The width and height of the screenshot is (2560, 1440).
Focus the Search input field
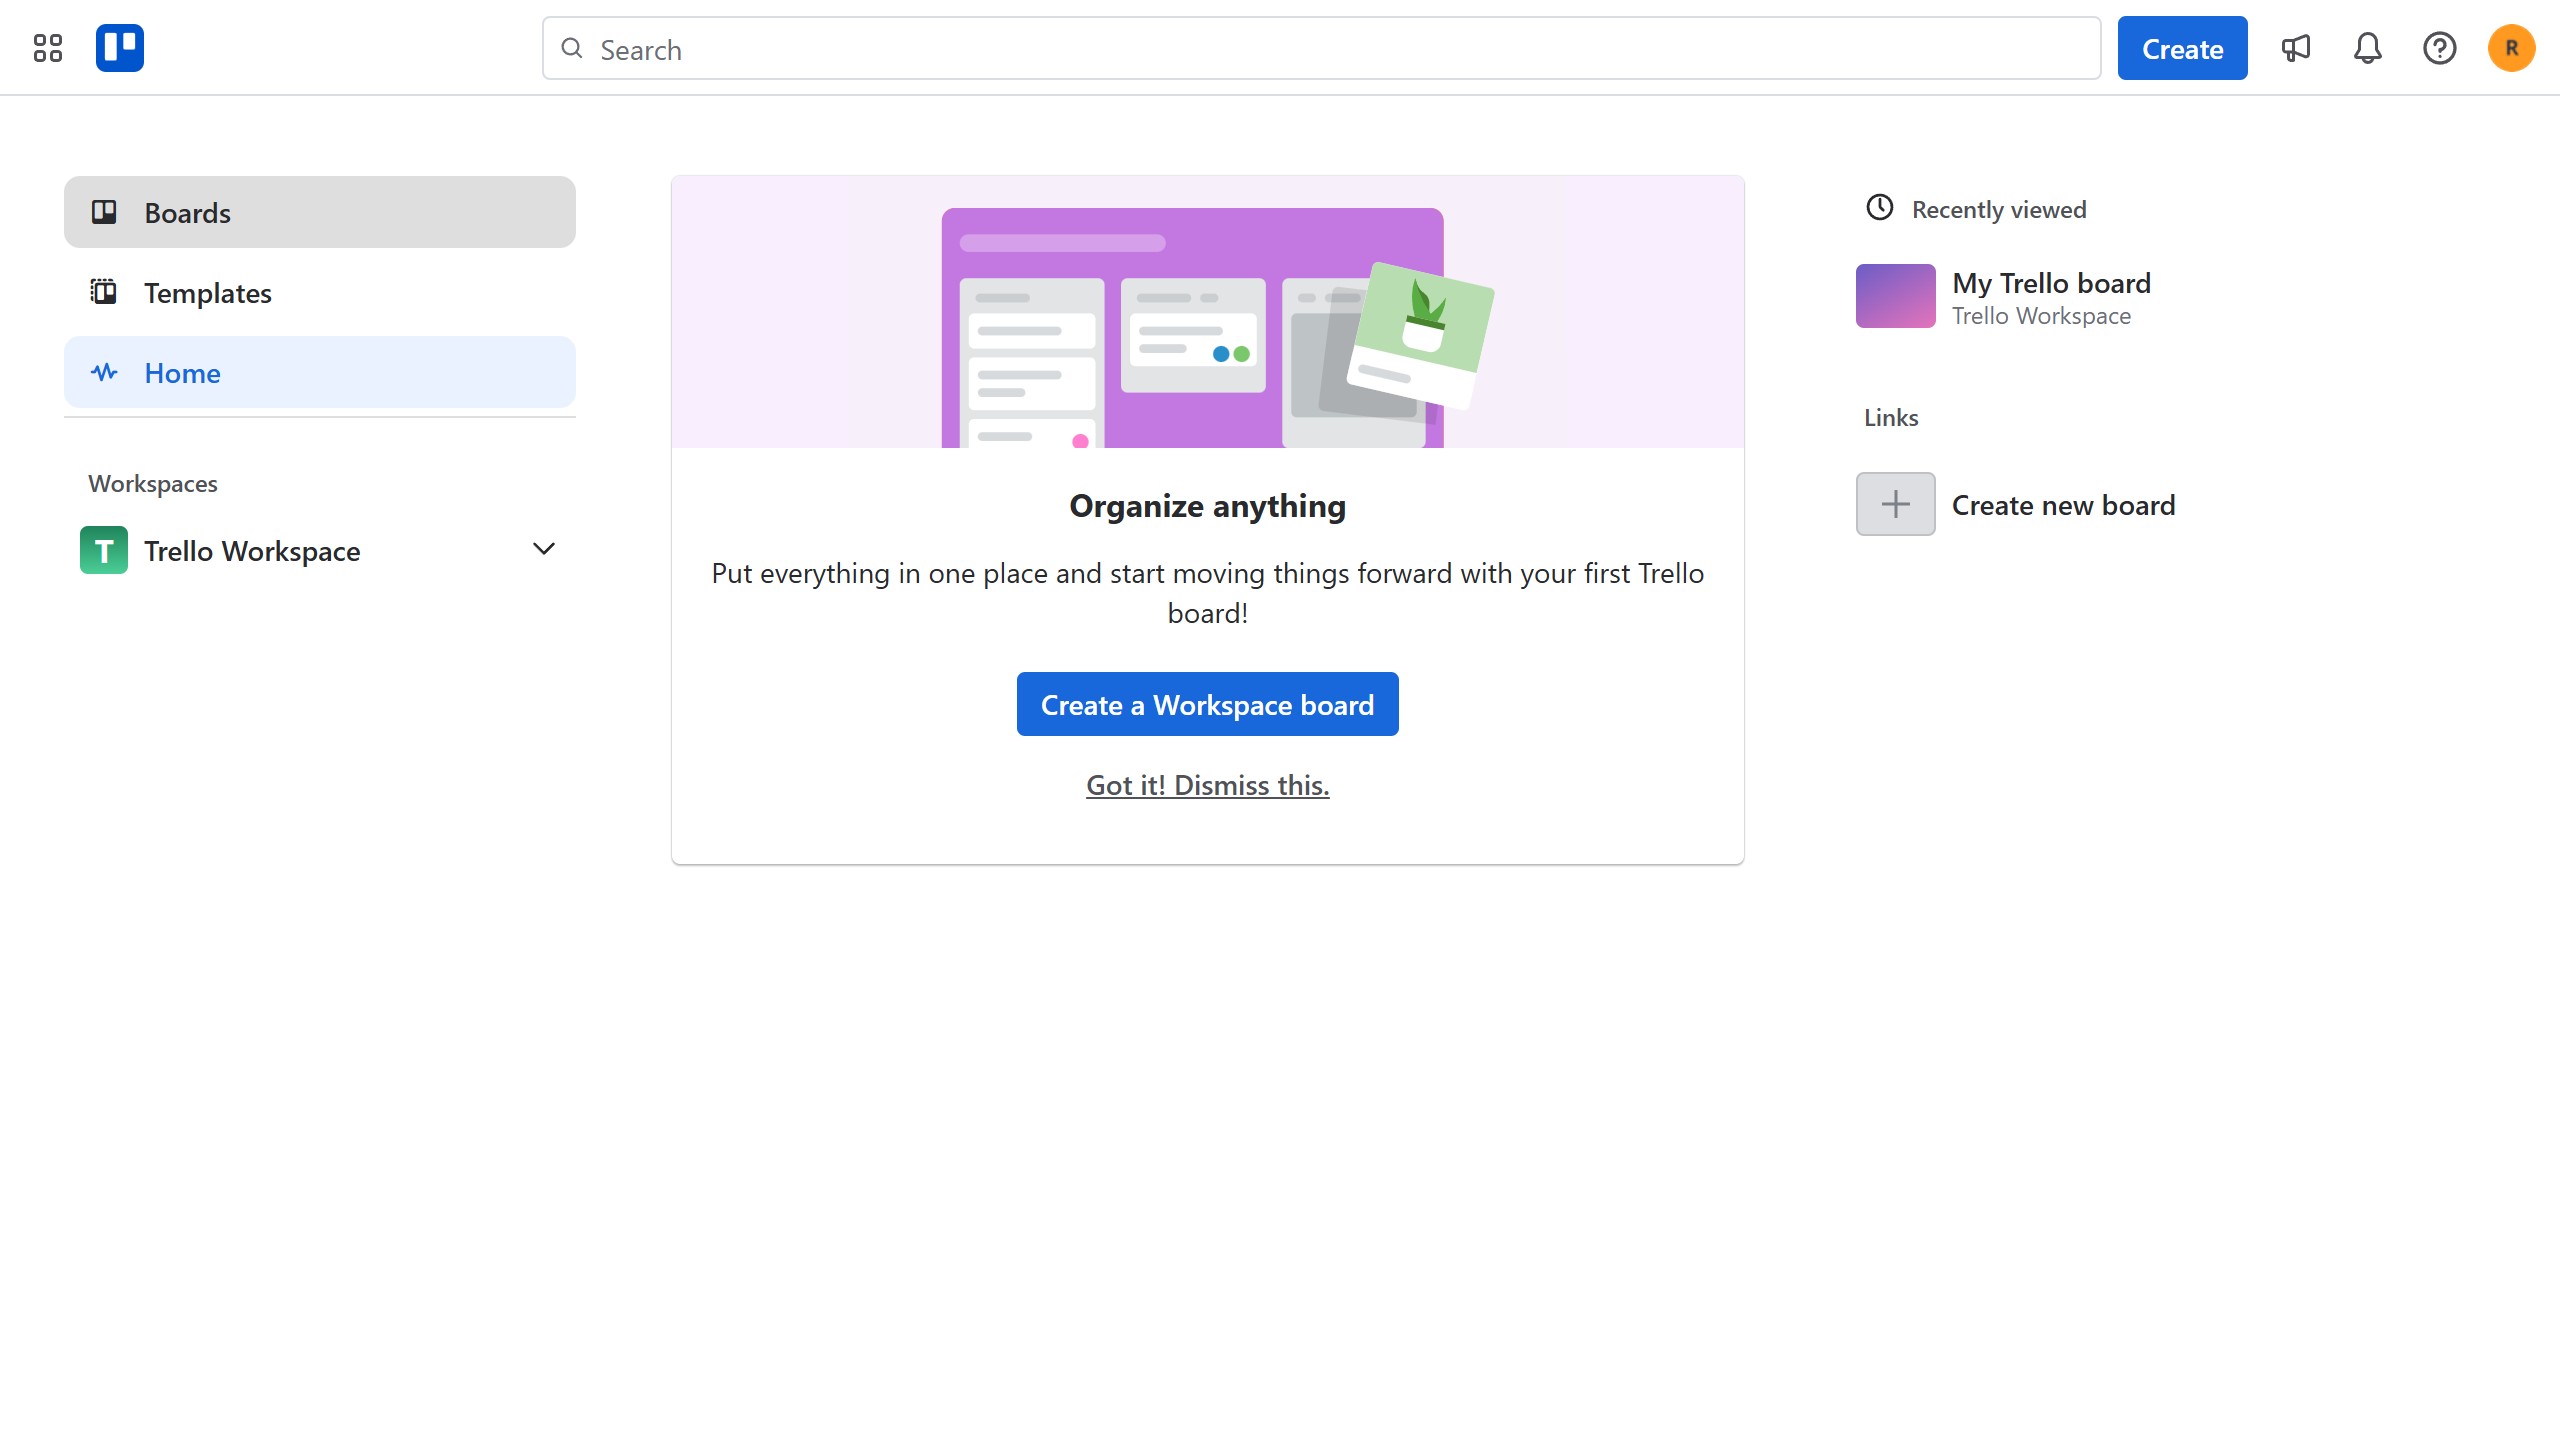[x=1321, y=48]
